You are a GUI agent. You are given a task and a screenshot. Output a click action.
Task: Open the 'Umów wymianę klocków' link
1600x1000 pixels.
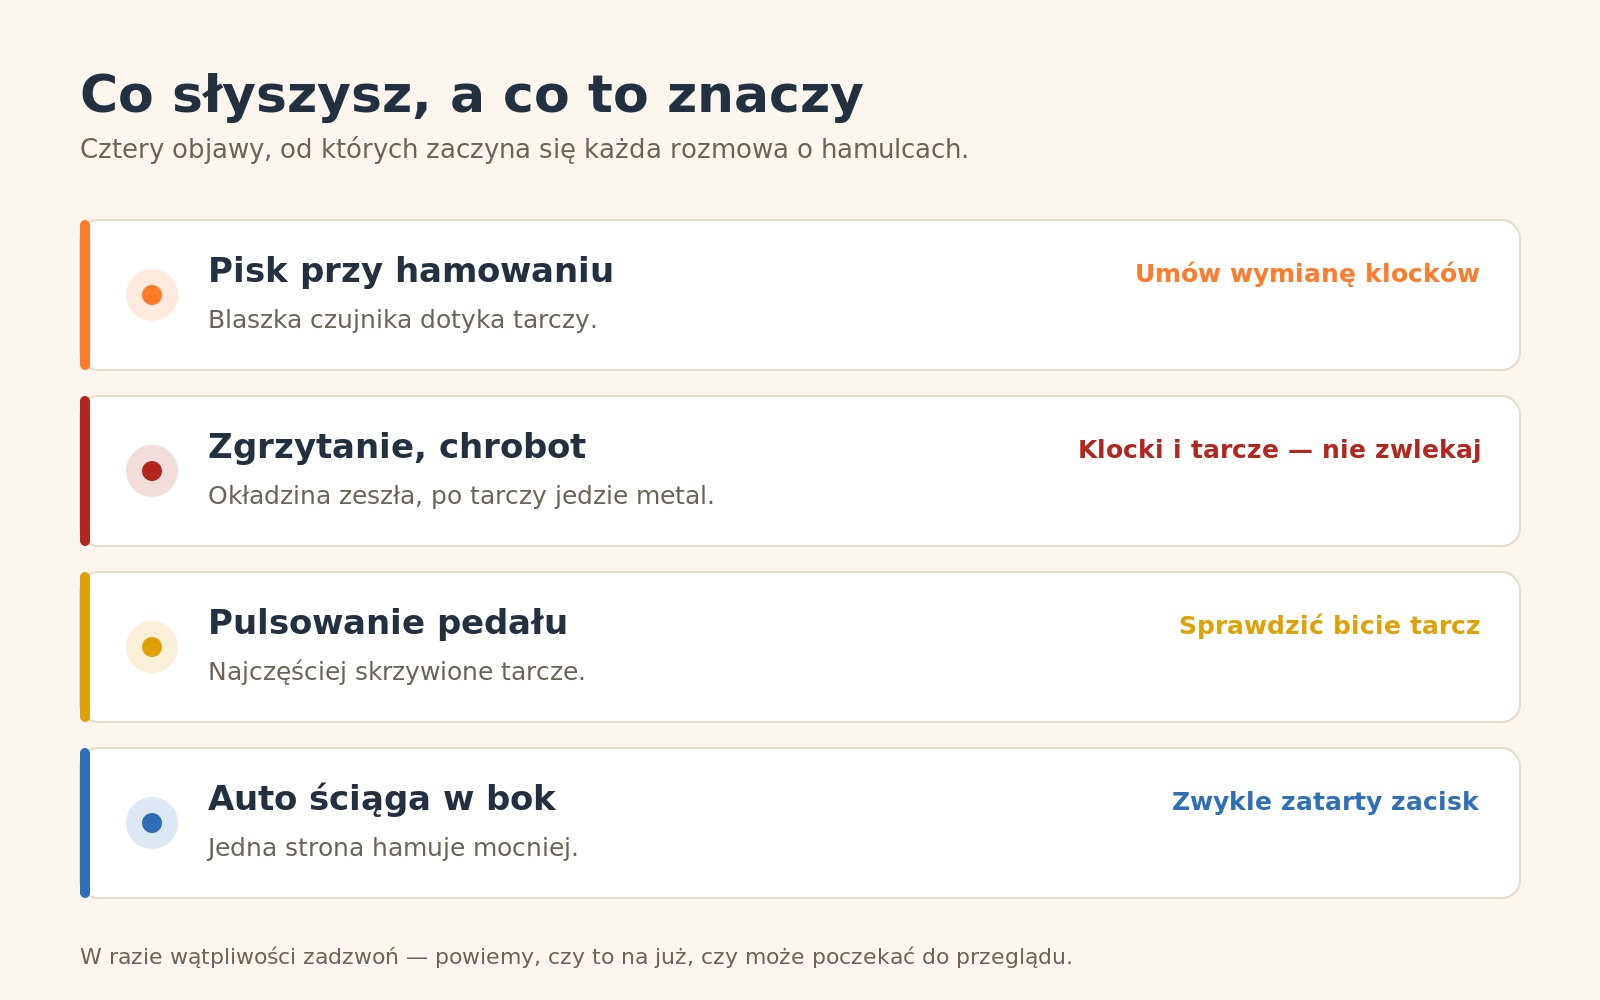point(1307,274)
